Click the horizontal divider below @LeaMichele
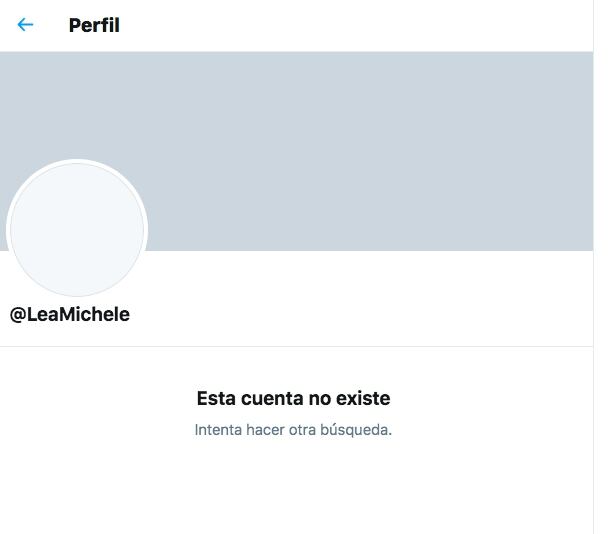 297,347
